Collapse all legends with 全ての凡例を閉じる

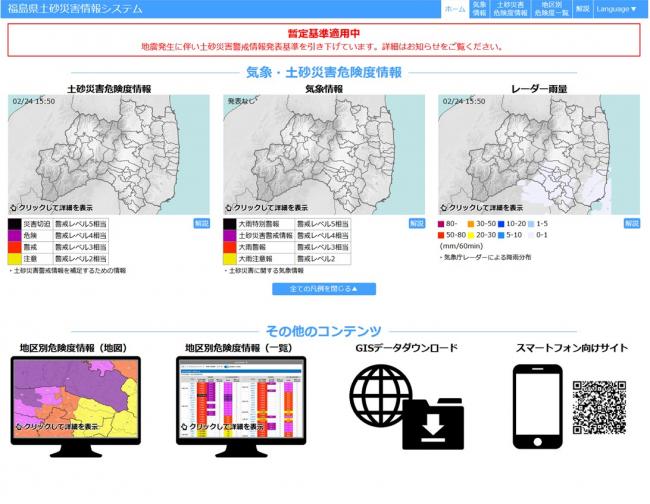coord(324,289)
